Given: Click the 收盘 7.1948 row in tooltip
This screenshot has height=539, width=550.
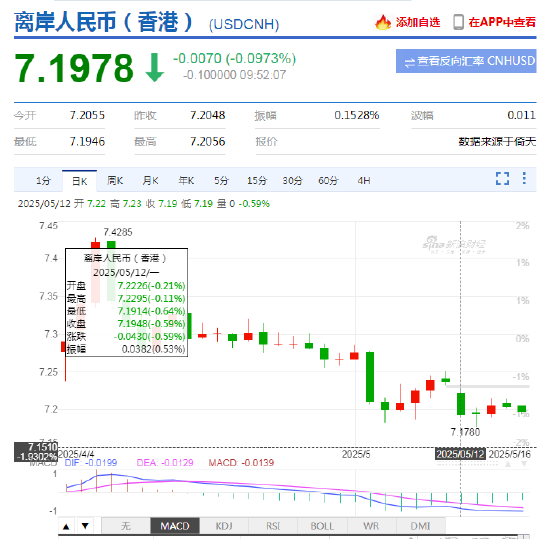Looking at the screenshot, I should point(126,324).
